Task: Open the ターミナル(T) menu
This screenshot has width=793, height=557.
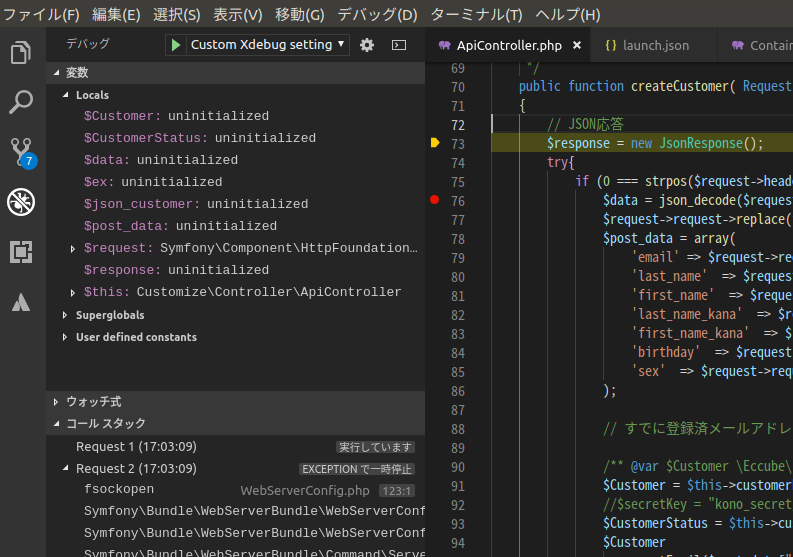Action: coord(476,15)
